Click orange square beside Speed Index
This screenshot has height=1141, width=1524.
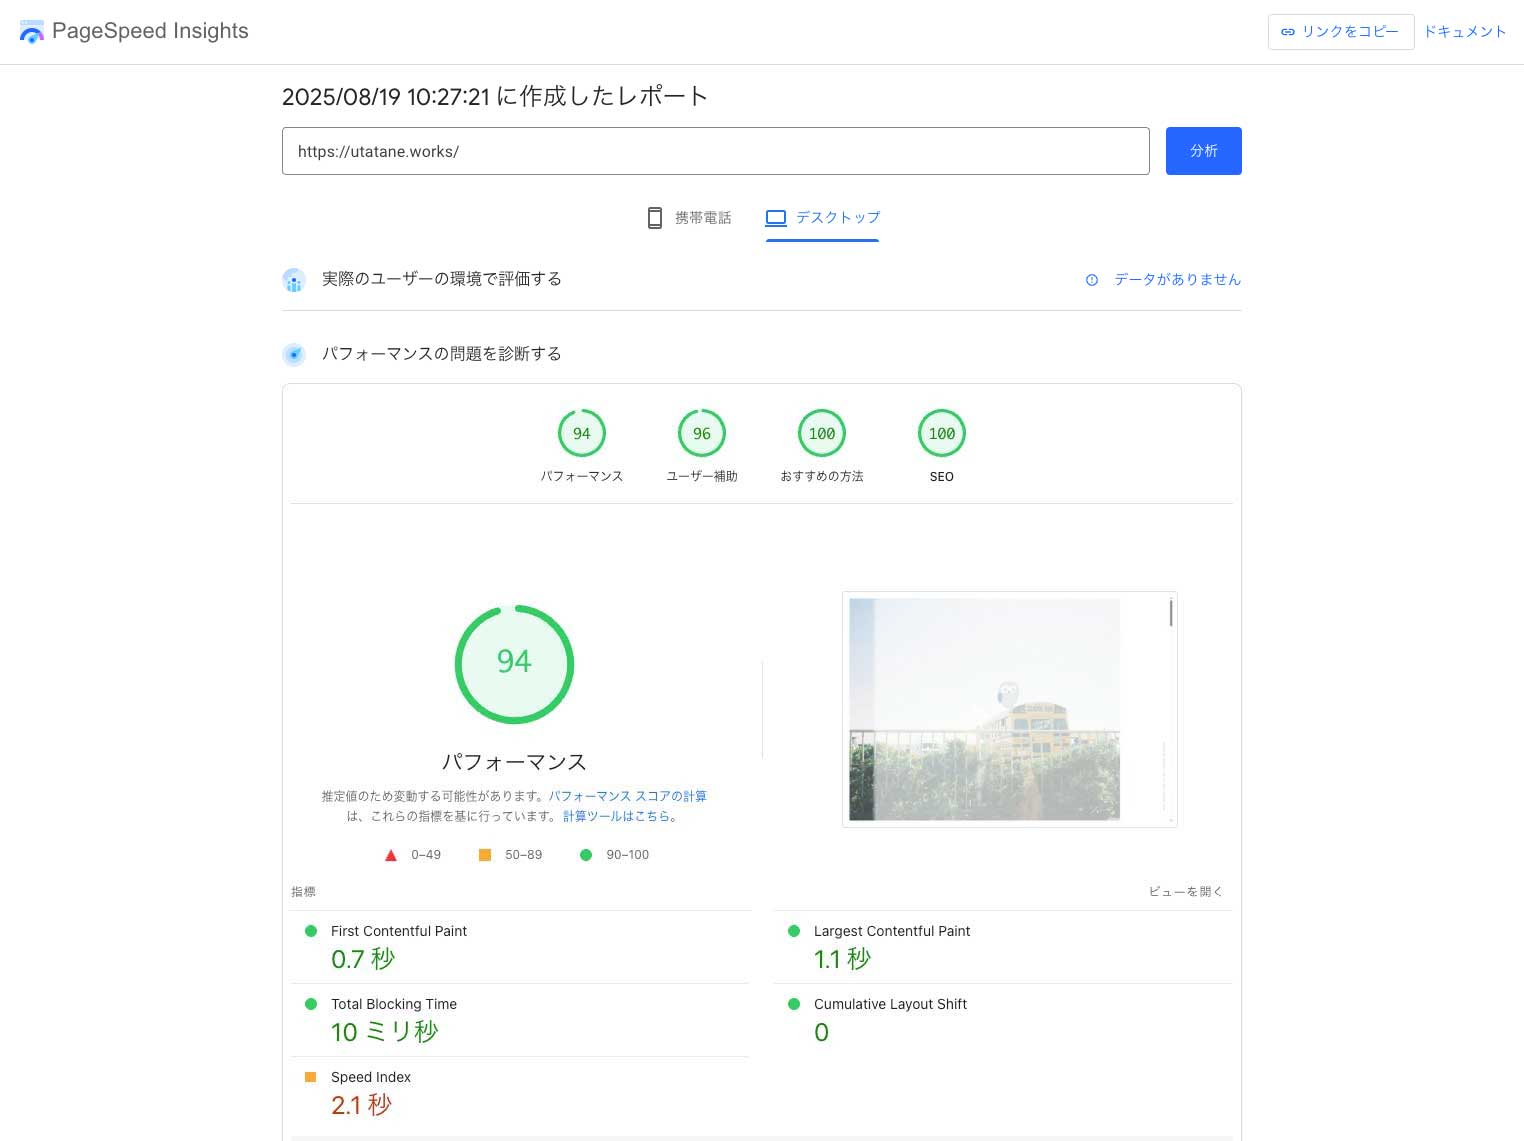point(311,1077)
